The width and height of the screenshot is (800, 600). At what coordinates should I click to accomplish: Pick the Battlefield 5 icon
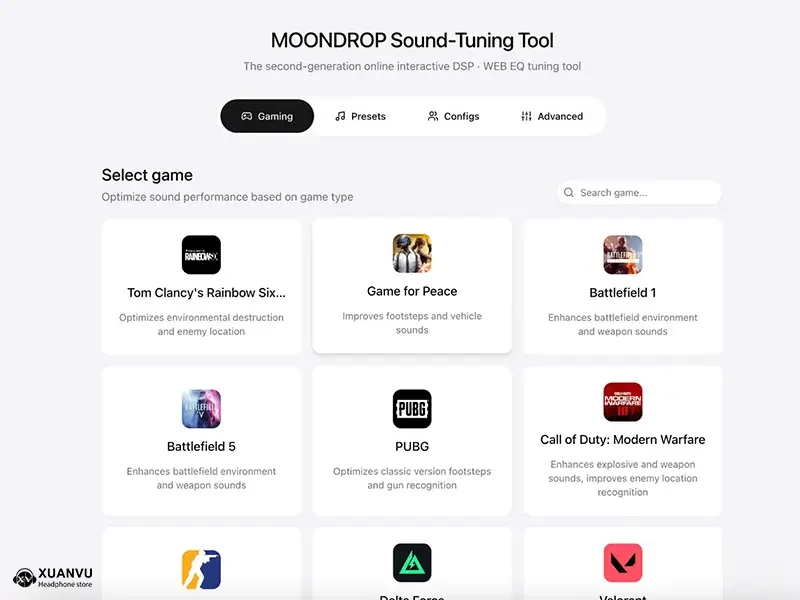pos(201,409)
